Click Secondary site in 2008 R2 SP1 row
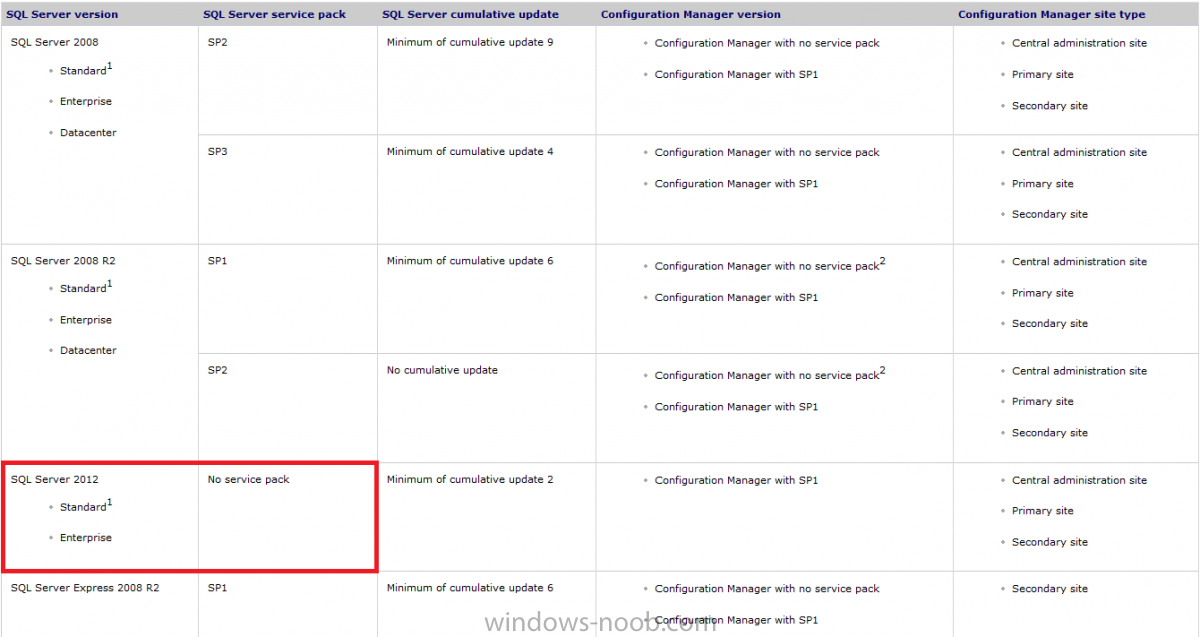 (x=1049, y=324)
